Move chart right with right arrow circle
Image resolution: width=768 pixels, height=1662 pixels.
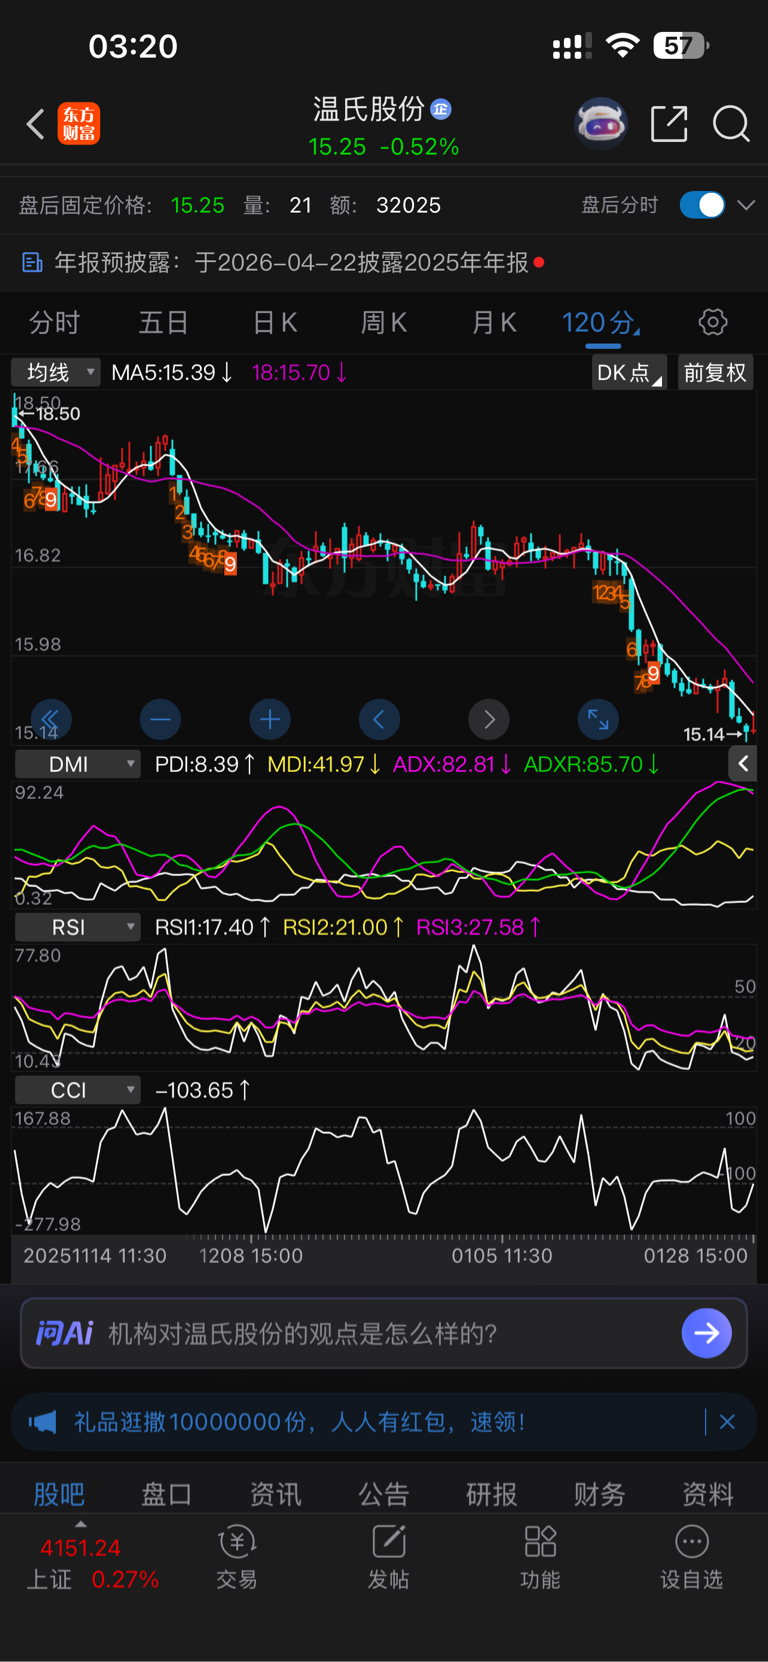[x=489, y=718]
